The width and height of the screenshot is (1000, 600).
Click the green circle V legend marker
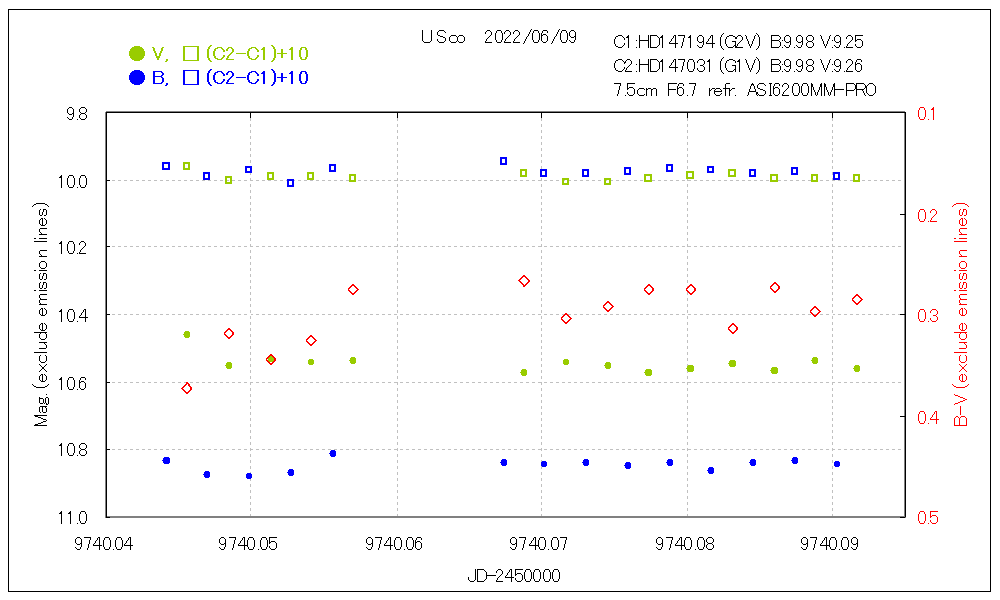136,53
